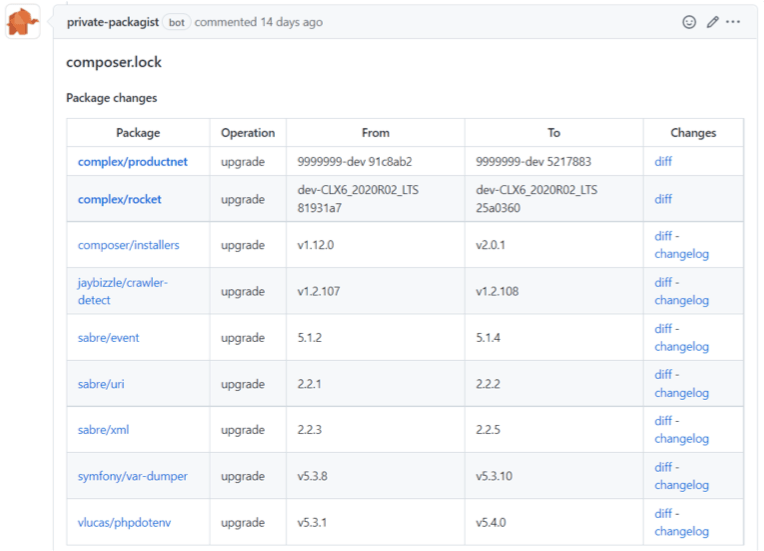This screenshot has height=551, width=764.
Task: Open changelog for sabre/xml
Action: [682, 438]
